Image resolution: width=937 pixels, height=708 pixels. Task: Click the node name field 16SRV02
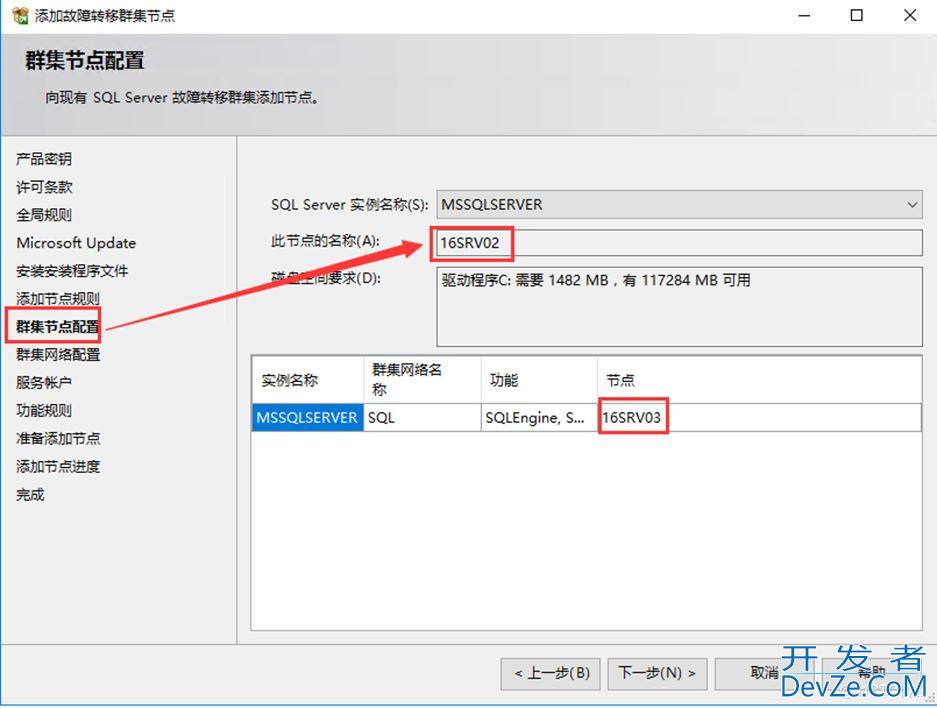[x=679, y=243]
